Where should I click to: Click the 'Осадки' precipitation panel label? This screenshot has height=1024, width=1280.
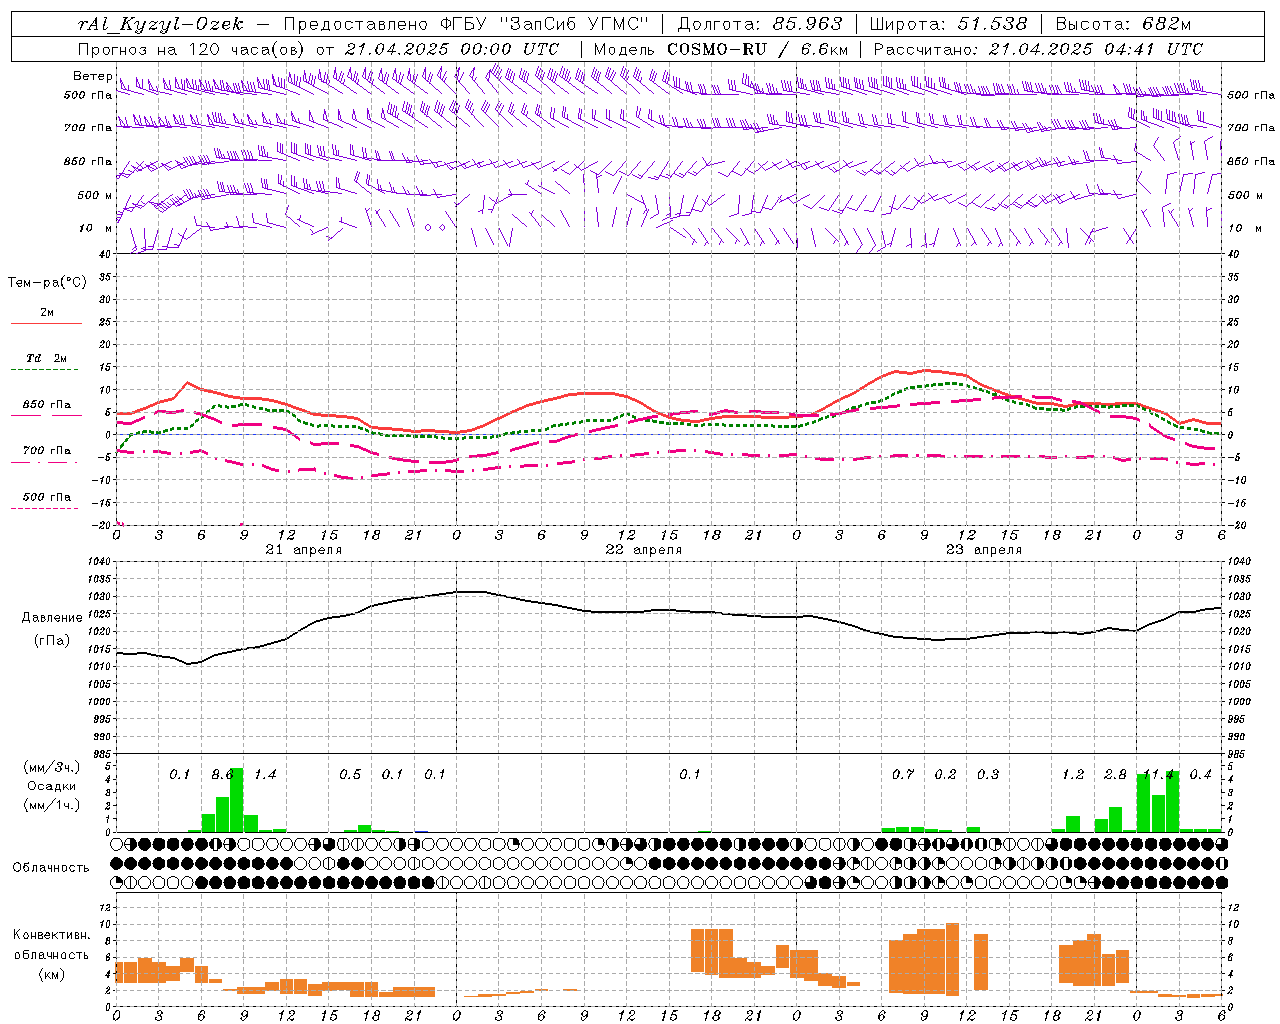52,786
